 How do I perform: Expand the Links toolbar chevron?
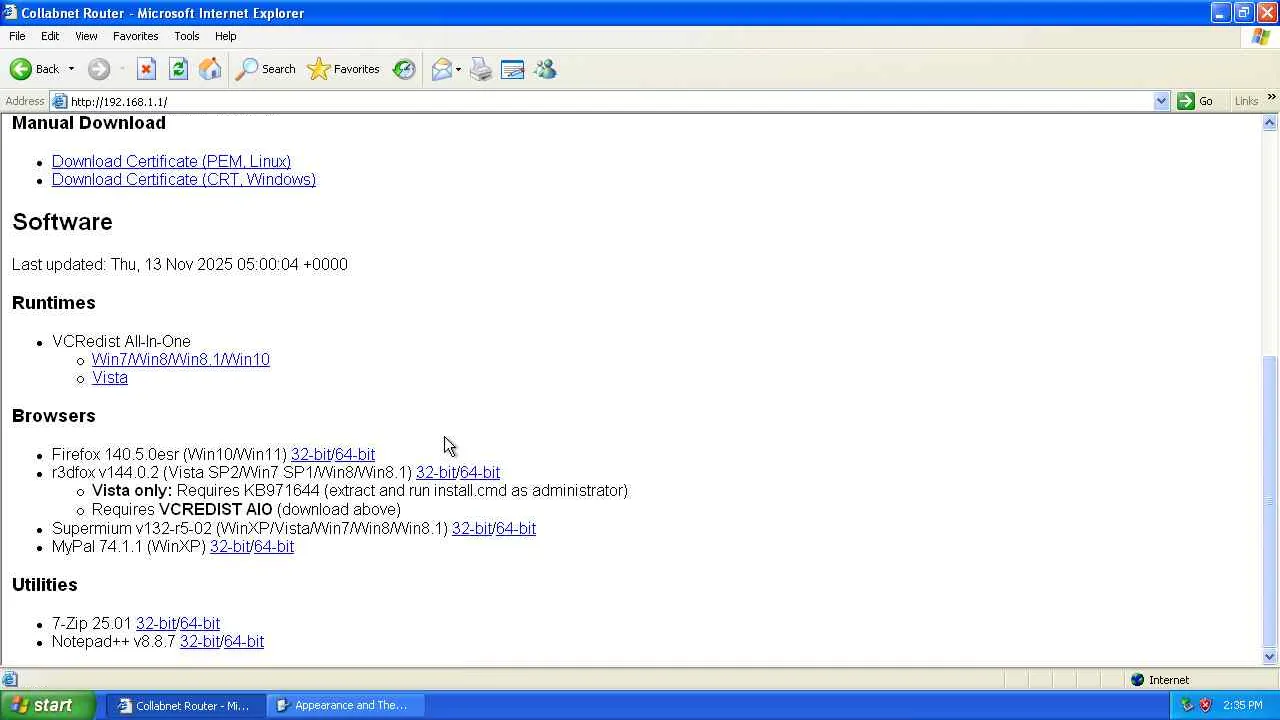pyautogui.click(x=1271, y=97)
